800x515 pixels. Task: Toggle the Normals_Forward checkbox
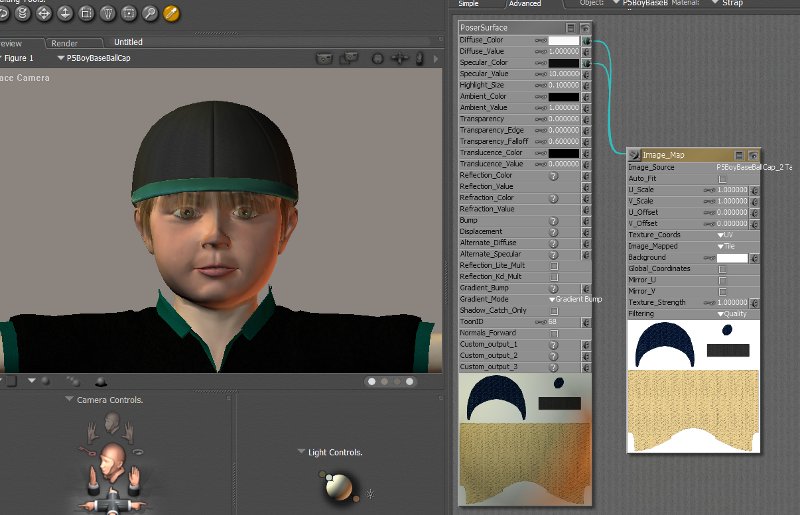(x=554, y=333)
